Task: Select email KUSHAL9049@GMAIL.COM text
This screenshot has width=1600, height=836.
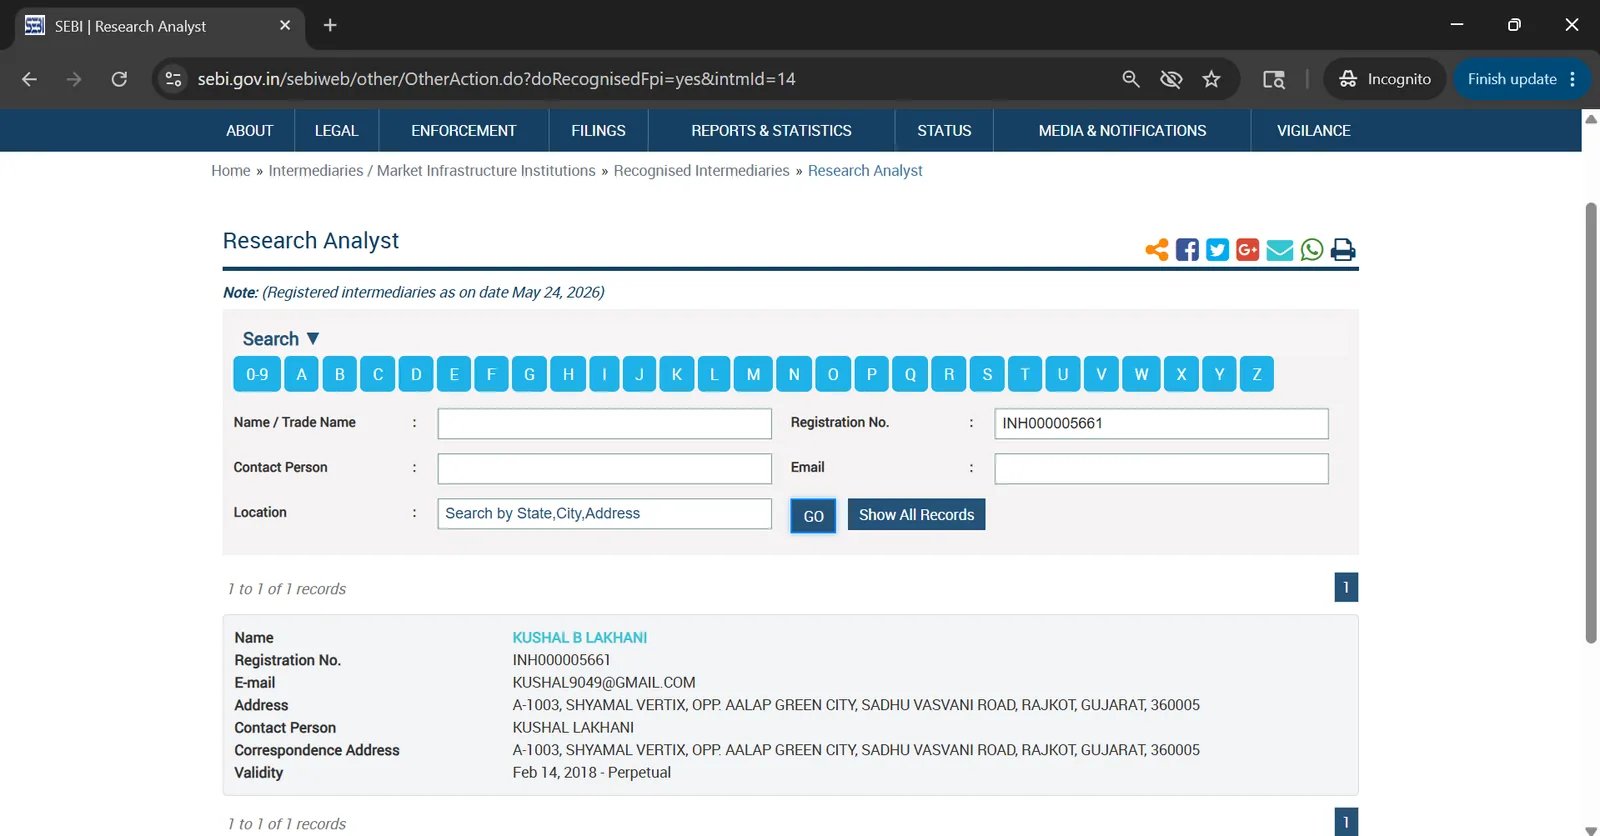Action: point(604,683)
